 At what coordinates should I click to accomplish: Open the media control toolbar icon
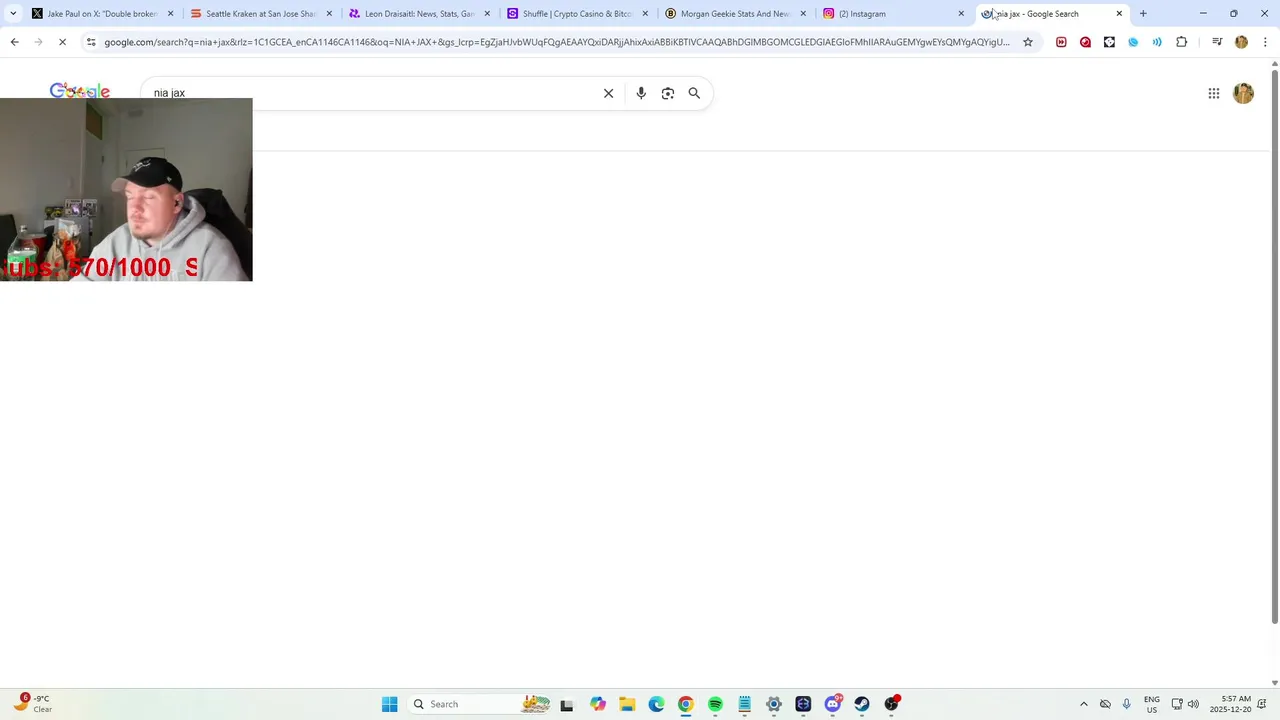tap(1217, 42)
